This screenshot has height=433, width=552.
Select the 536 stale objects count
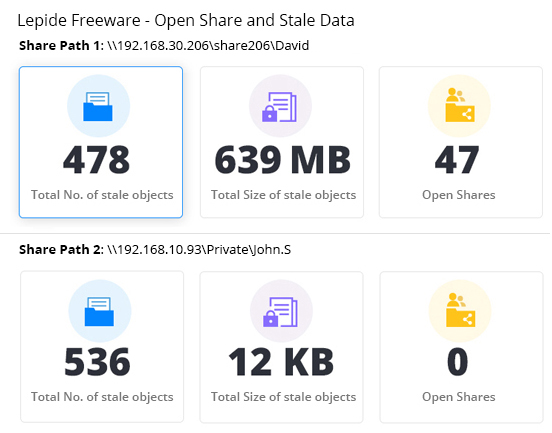click(x=97, y=362)
